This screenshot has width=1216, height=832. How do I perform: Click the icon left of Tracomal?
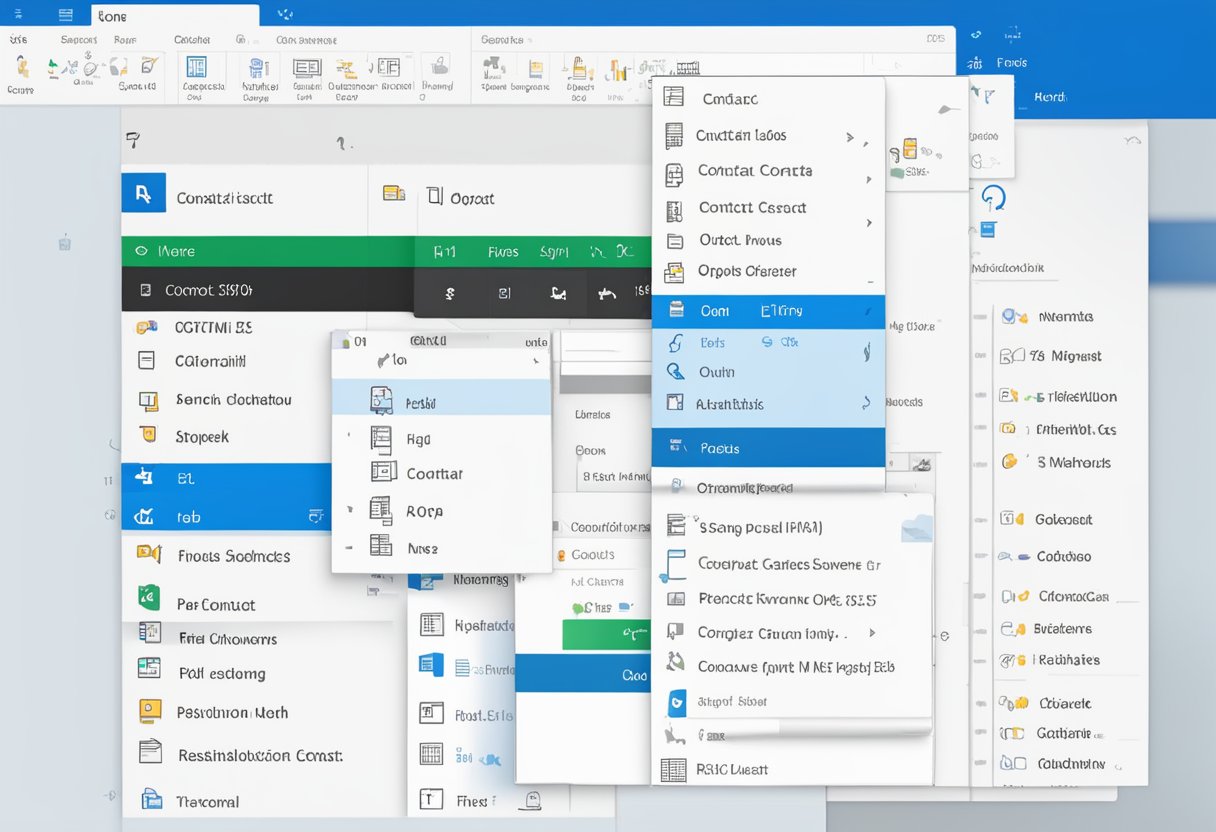coord(151,799)
